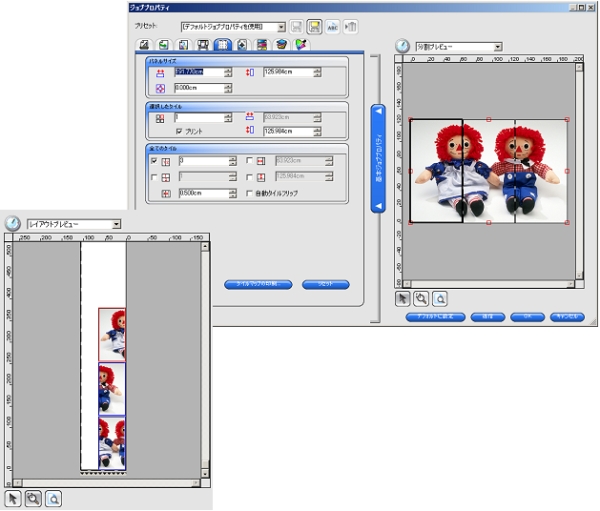Click the selected tile number stepper arrows
This screenshot has height=511, width=600.
pyautogui.click(x=228, y=118)
